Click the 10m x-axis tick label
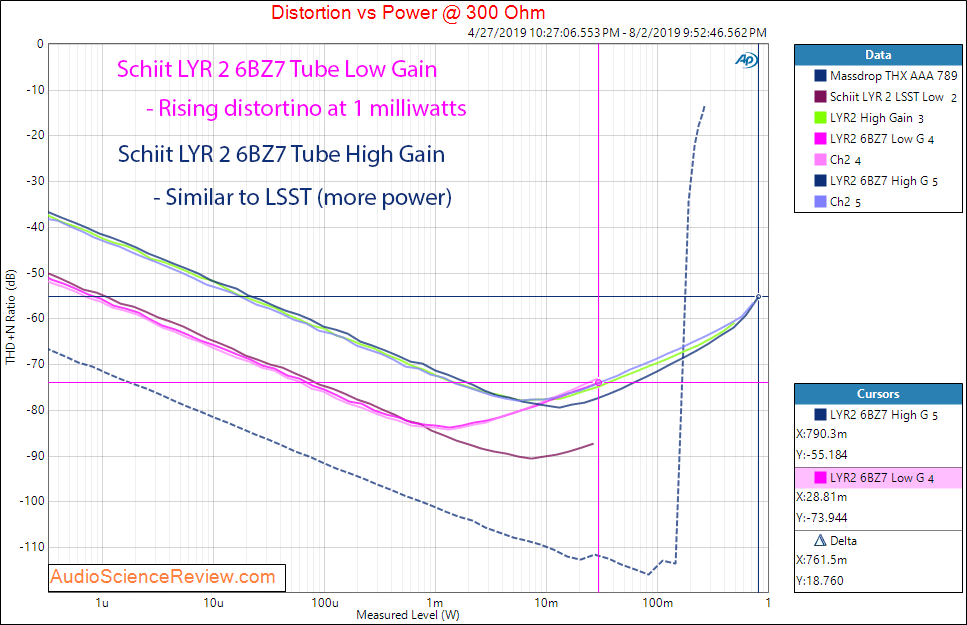 click(x=546, y=603)
